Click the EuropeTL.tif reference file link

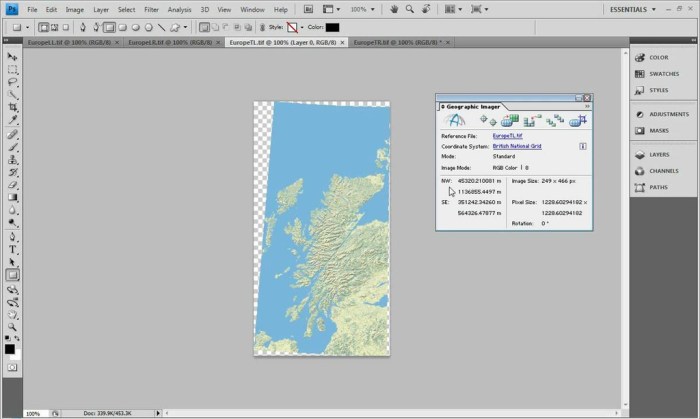coord(507,135)
